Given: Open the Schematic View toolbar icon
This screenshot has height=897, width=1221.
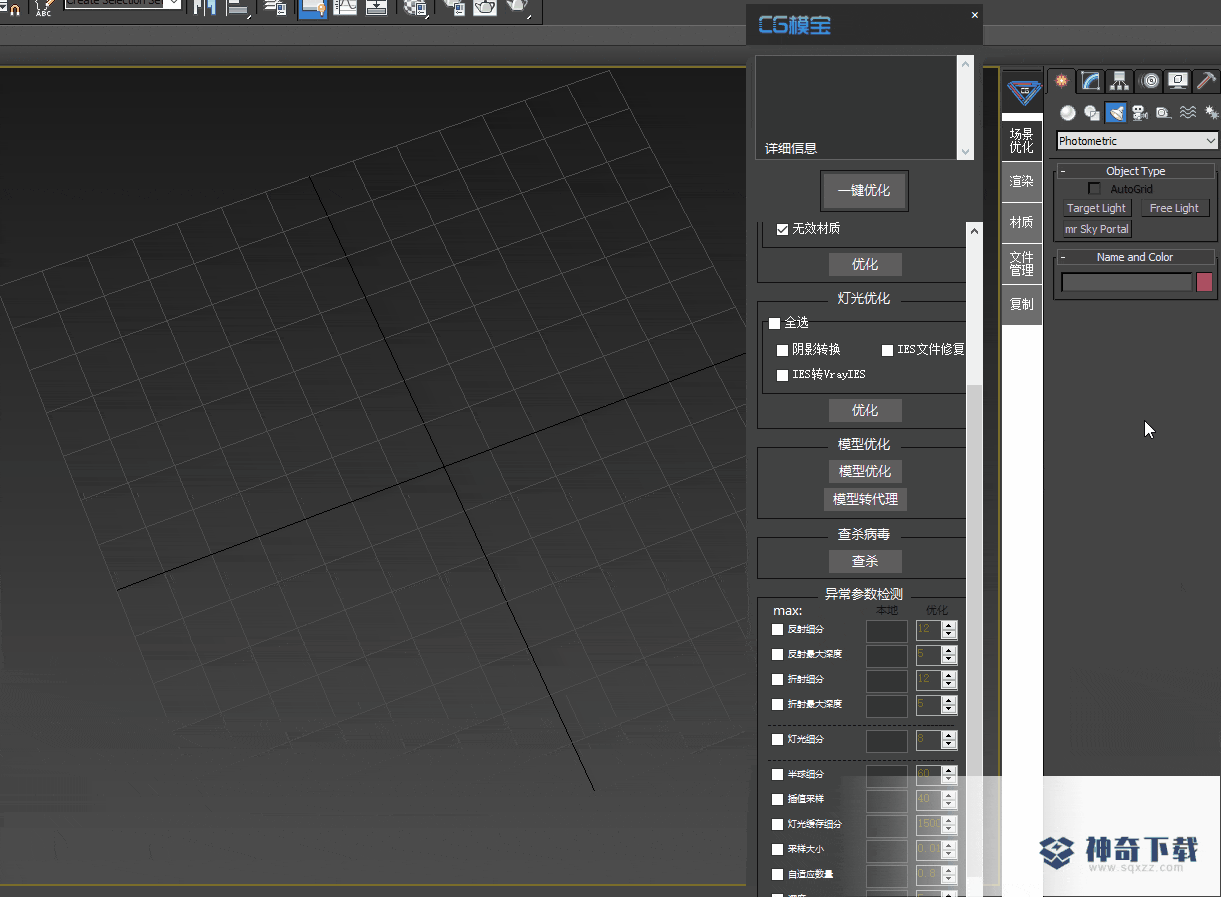Looking at the screenshot, I should [x=377, y=8].
